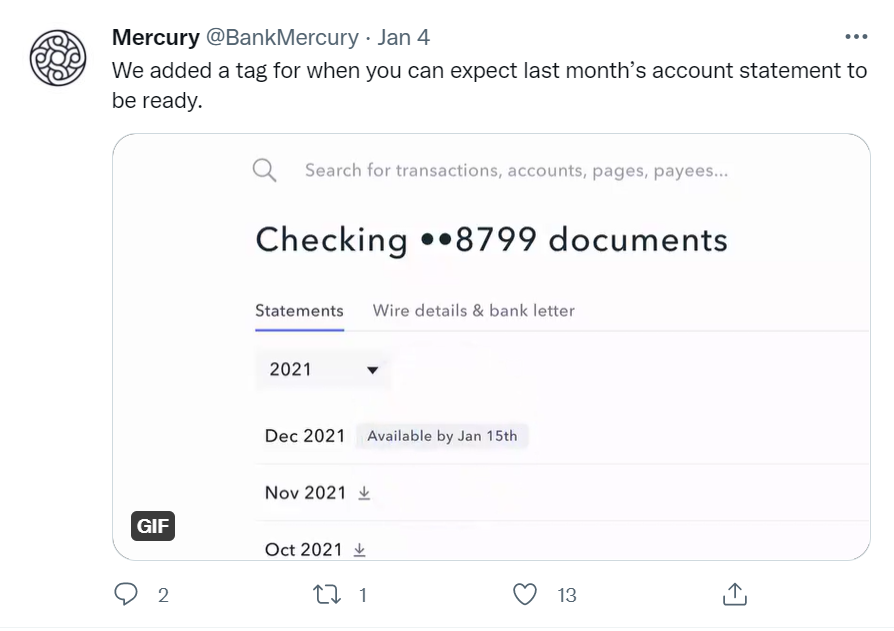Image resolution: width=894 pixels, height=631 pixels.
Task: Open the 2021 year dropdown
Action: coord(323,370)
